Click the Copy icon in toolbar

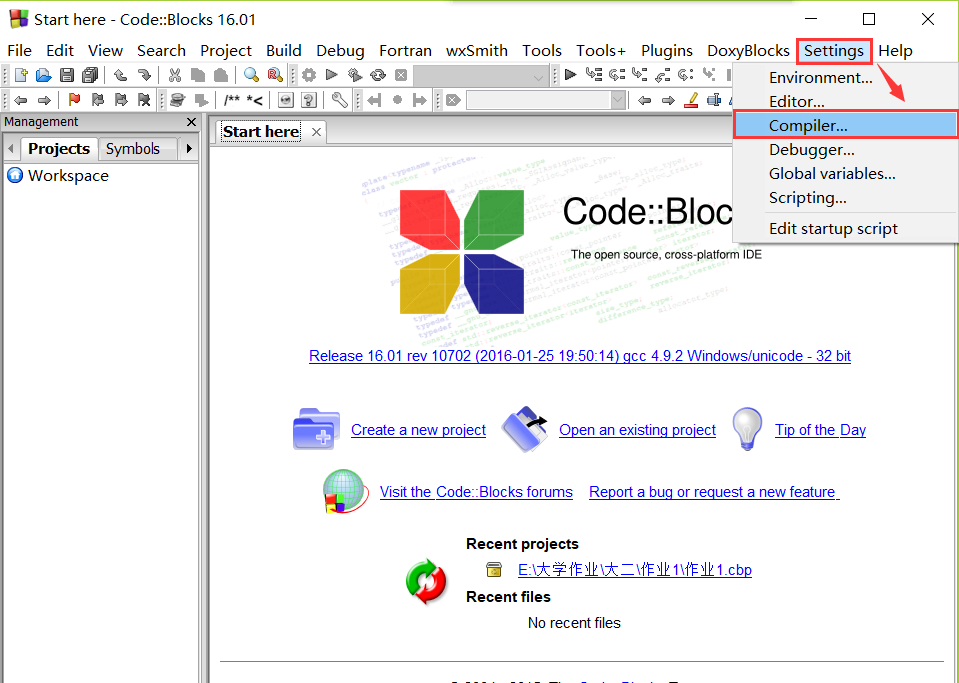tap(198, 75)
